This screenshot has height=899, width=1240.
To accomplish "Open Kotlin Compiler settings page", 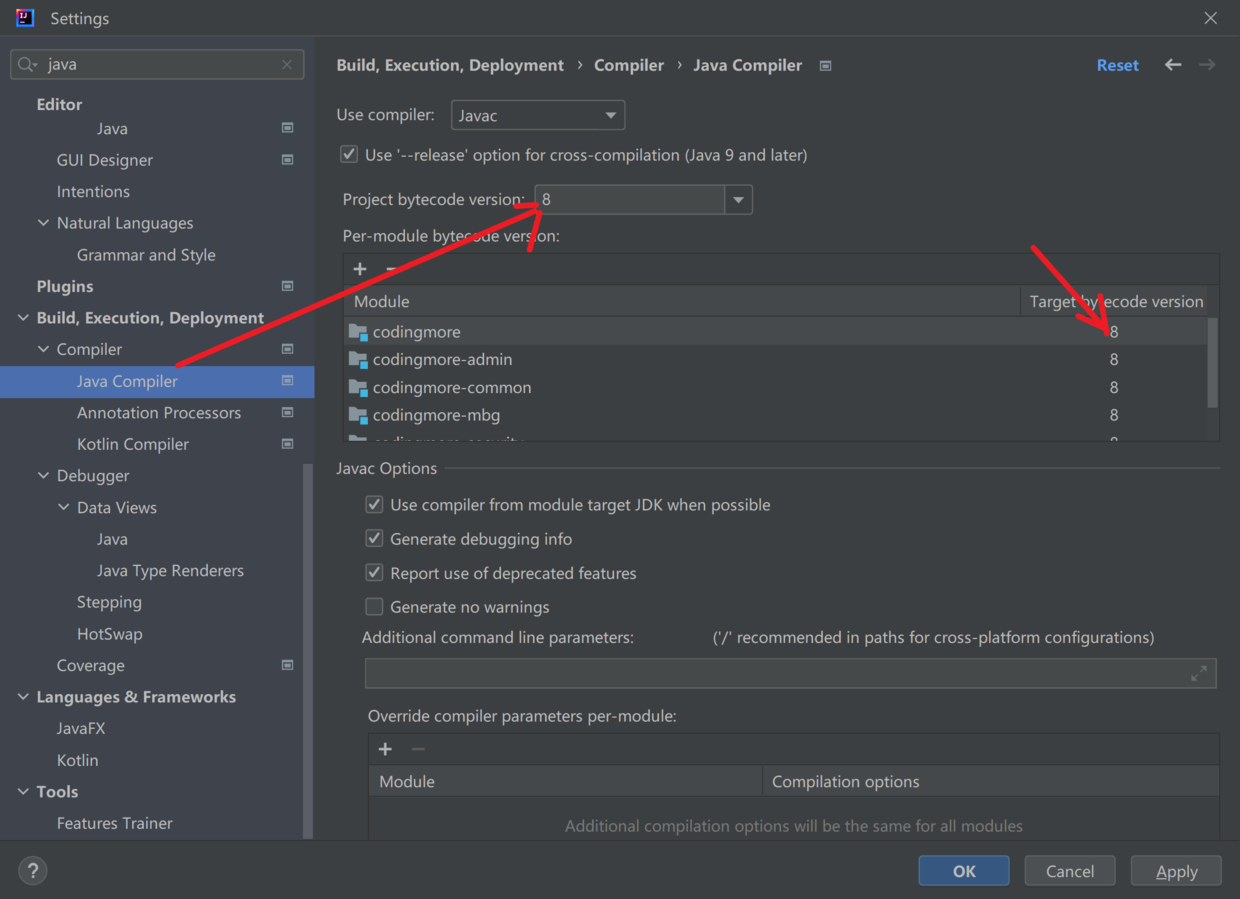I will [x=132, y=444].
